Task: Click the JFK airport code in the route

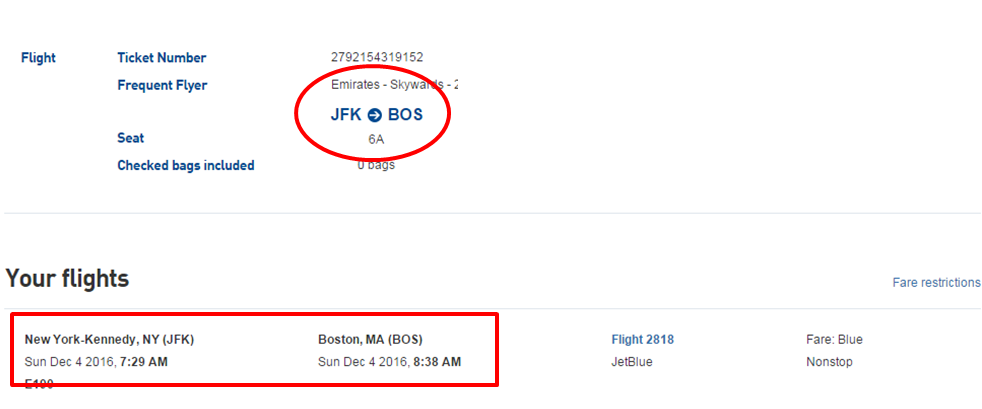Action: click(x=346, y=115)
